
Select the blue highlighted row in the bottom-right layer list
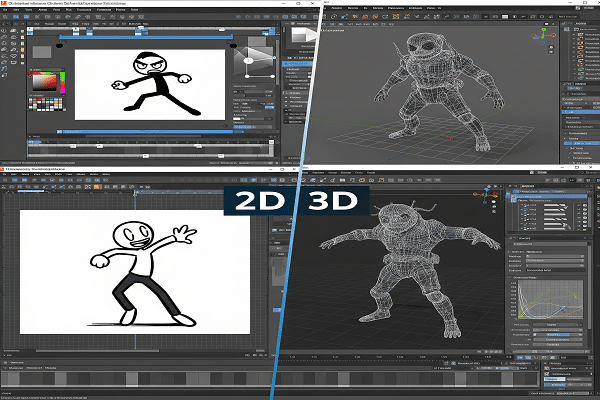click(550, 197)
